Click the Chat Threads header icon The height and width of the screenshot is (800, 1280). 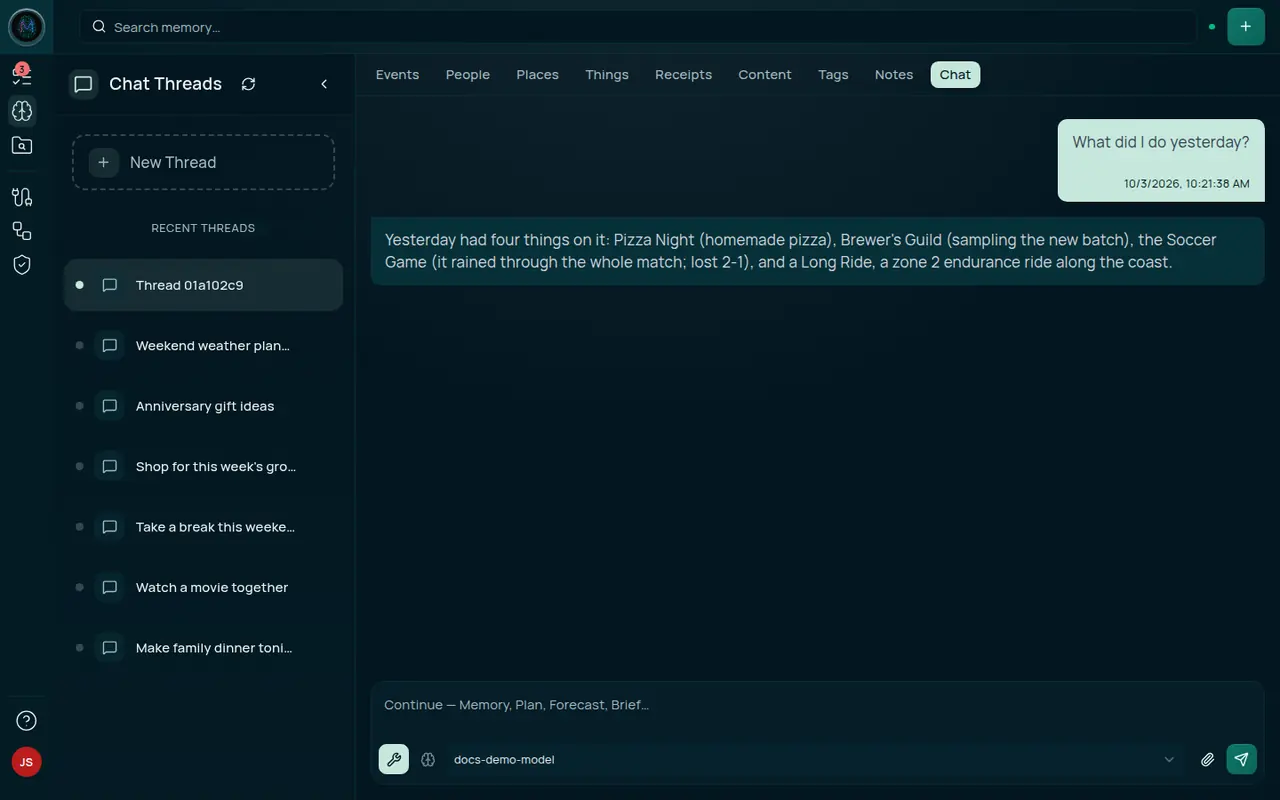(84, 84)
